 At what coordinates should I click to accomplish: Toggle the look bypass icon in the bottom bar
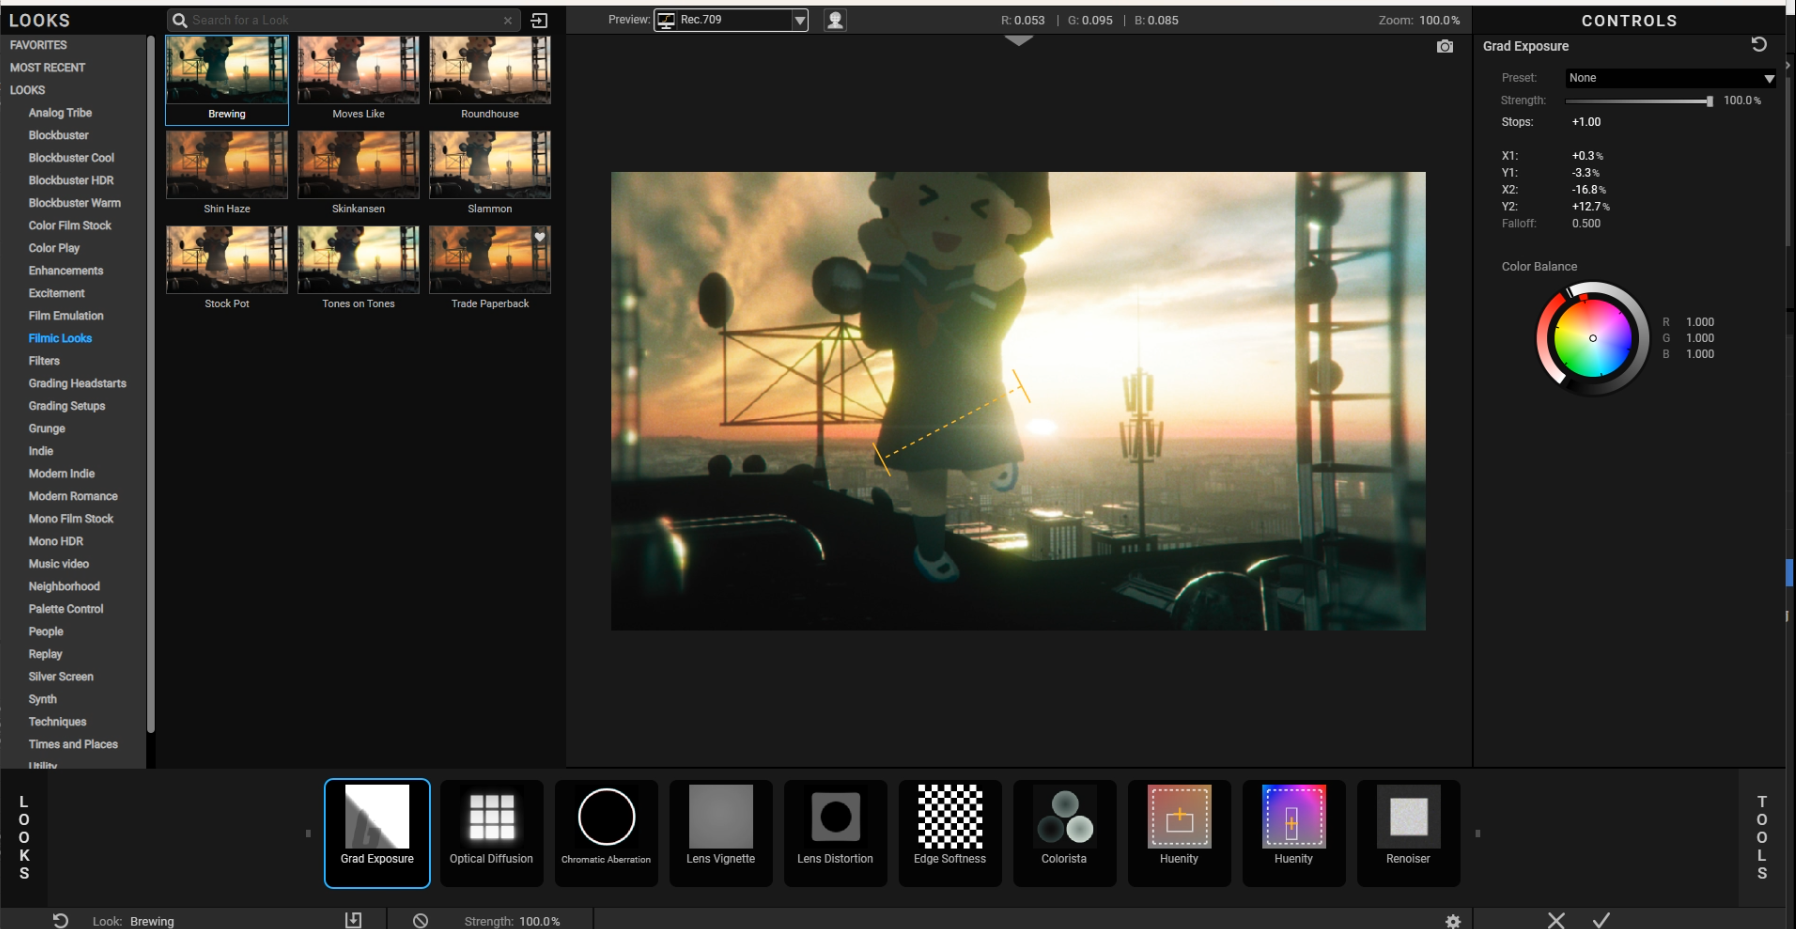(x=421, y=921)
